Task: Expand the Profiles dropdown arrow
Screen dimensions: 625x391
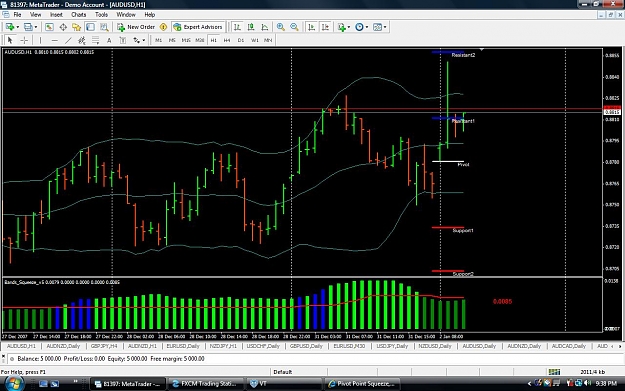Action: click(x=36, y=27)
